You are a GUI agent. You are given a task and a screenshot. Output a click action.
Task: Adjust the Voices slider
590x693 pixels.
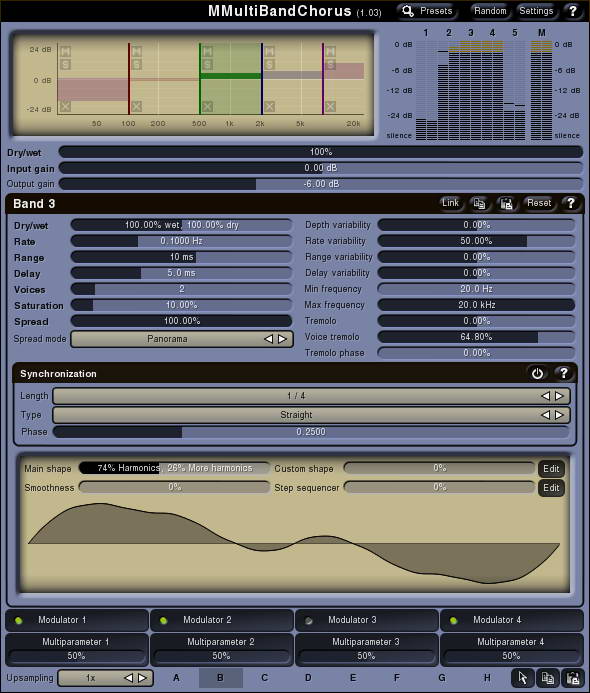181,289
